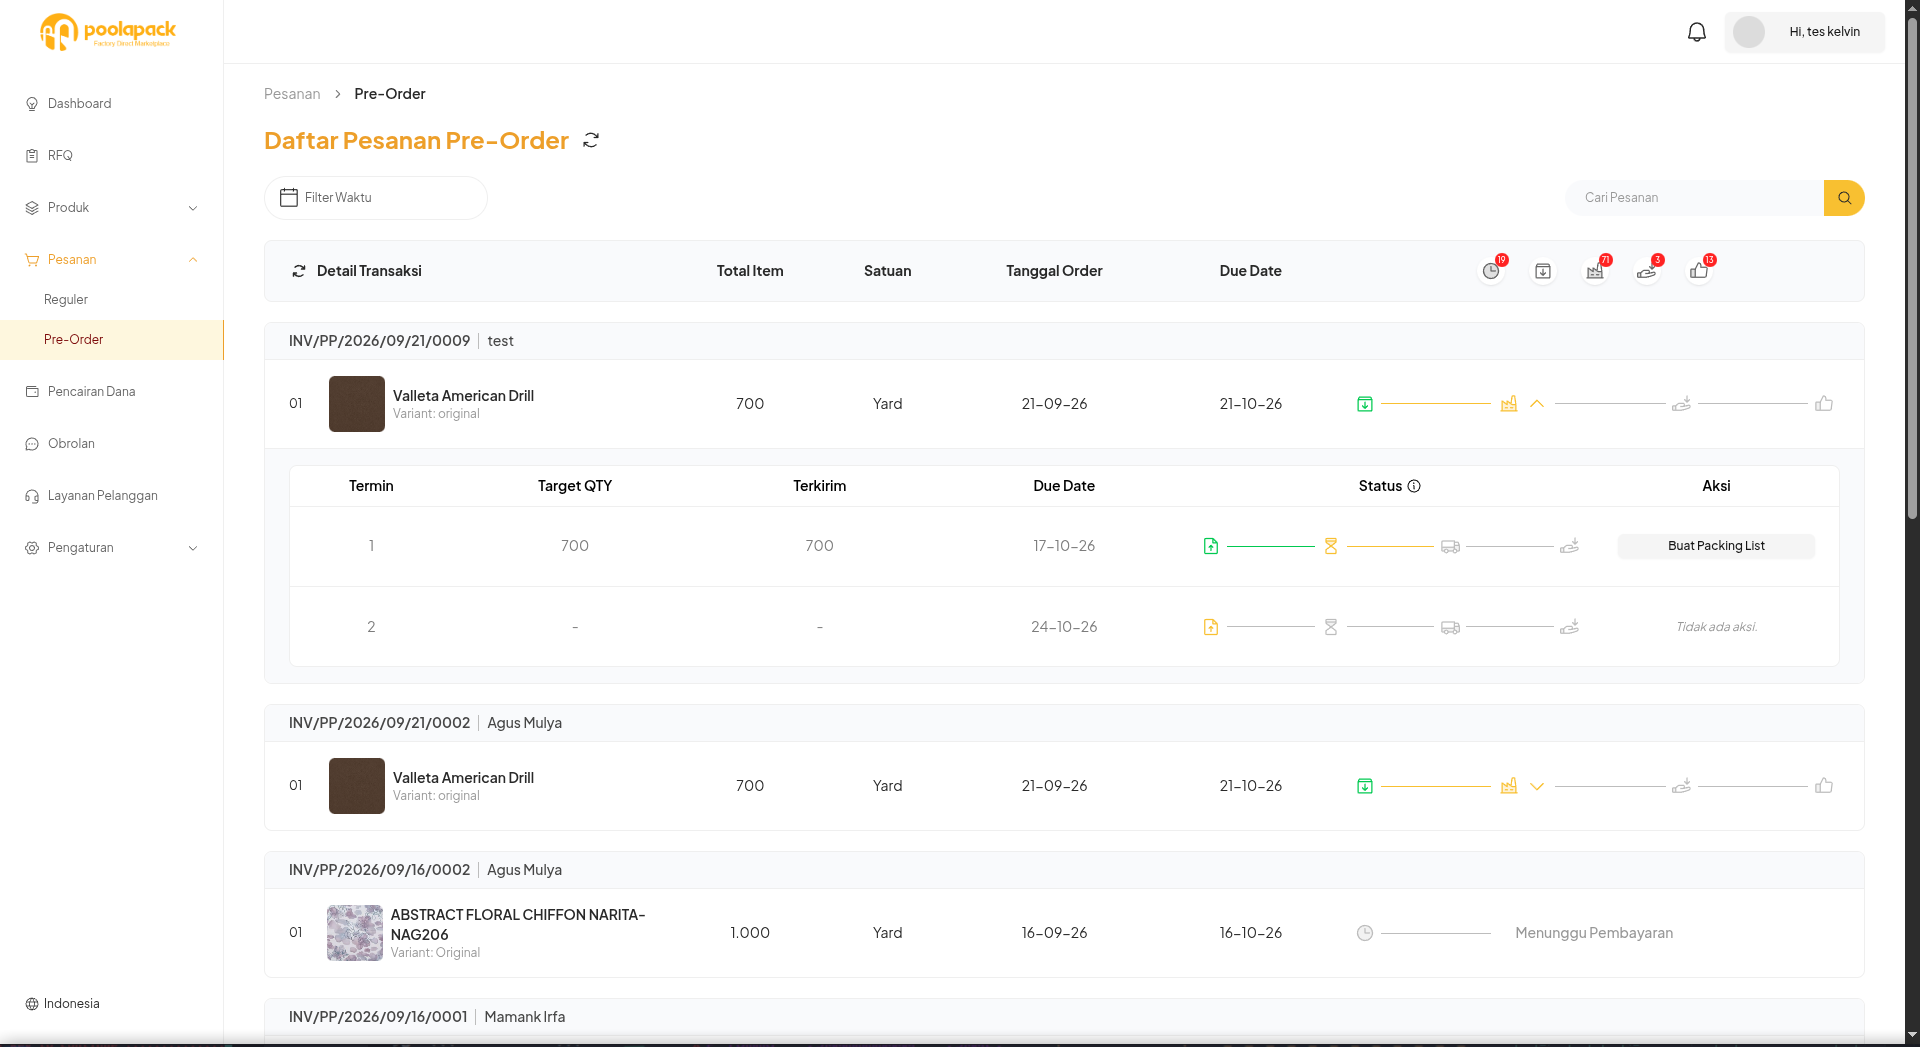1920x1047 pixels.
Task: Click the info icon beside Status header
Action: [1414, 486]
